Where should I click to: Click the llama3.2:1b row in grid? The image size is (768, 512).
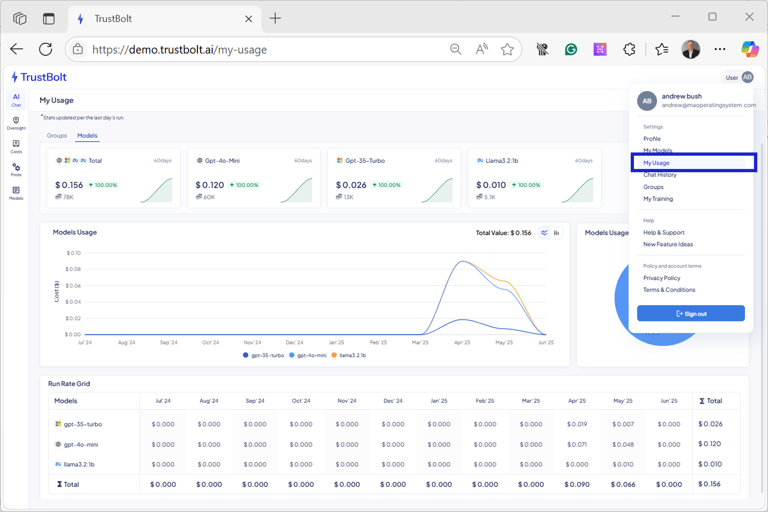pyautogui.click(x=394, y=464)
